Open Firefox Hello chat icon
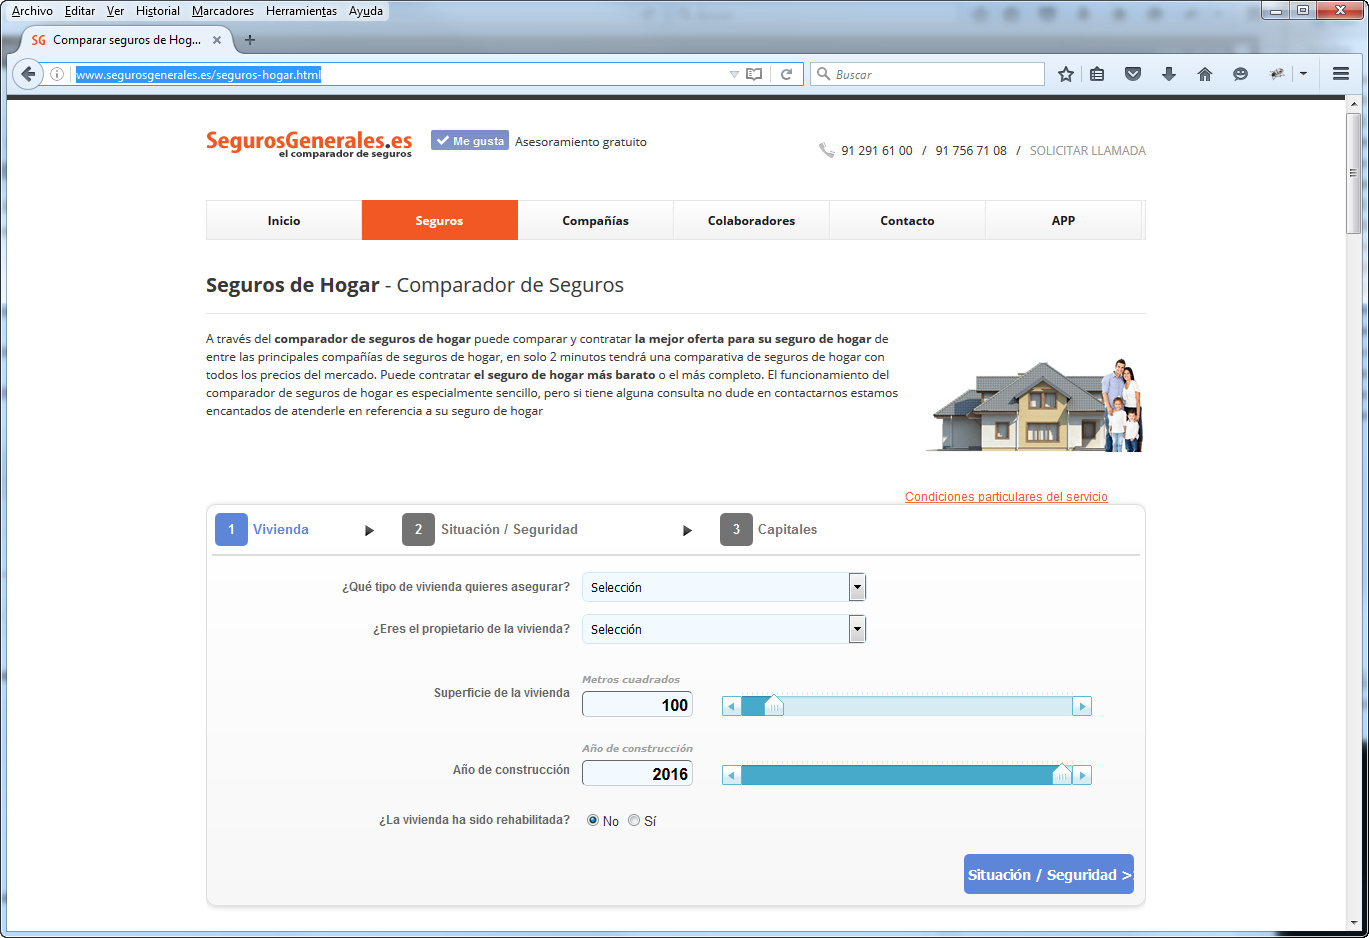 click(x=1241, y=74)
